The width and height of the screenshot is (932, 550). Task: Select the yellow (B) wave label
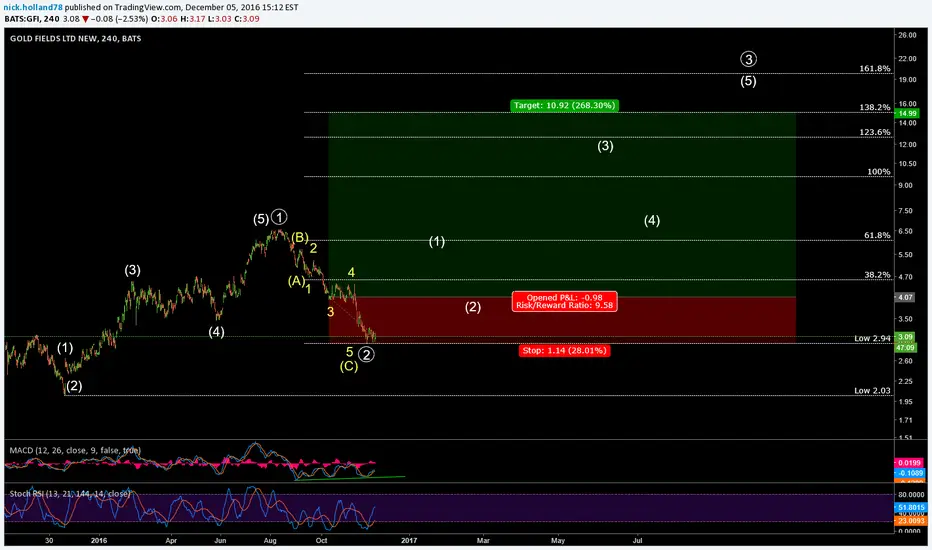299,237
